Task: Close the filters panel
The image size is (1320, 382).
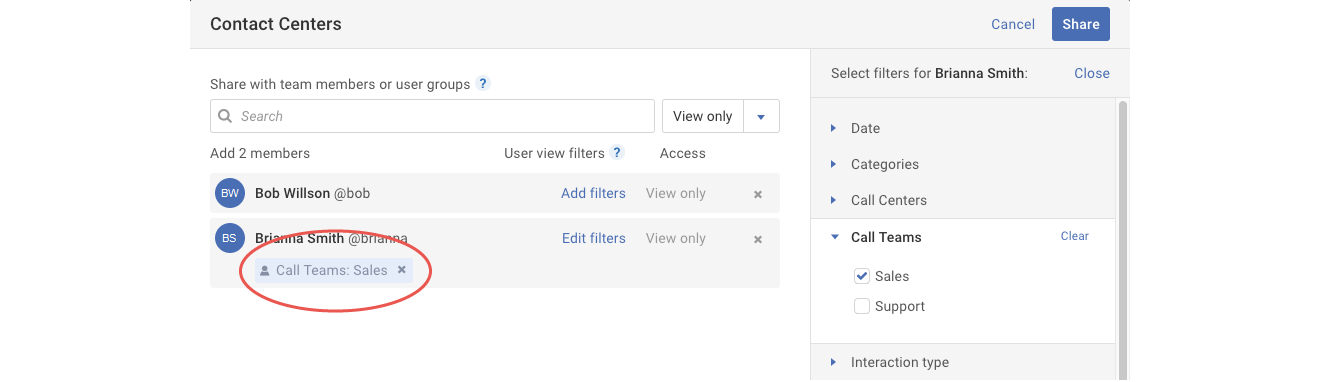Action: pyautogui.click(x=1092, y=73)
